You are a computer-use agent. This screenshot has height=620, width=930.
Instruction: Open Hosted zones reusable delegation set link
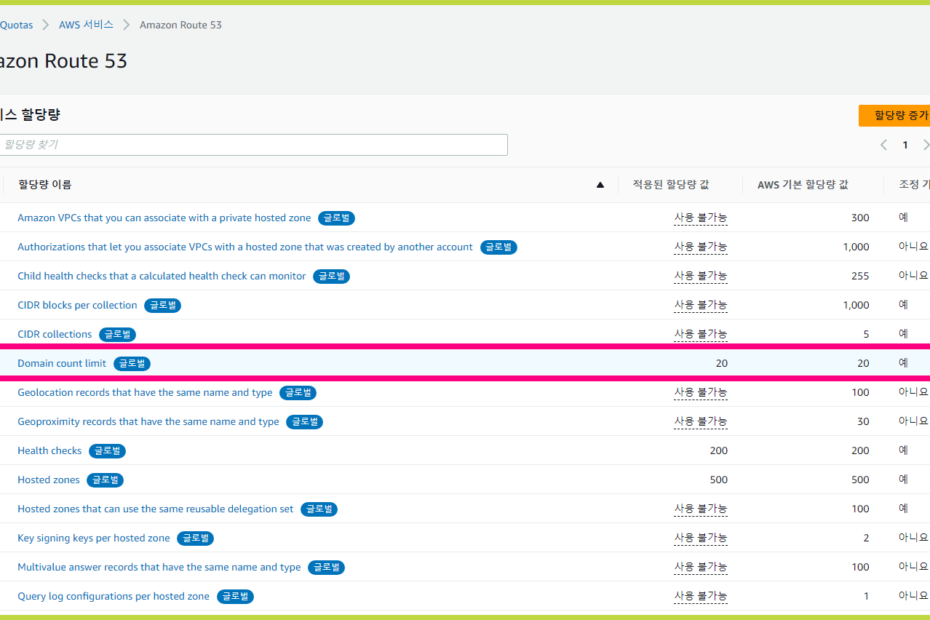point(155,508)
